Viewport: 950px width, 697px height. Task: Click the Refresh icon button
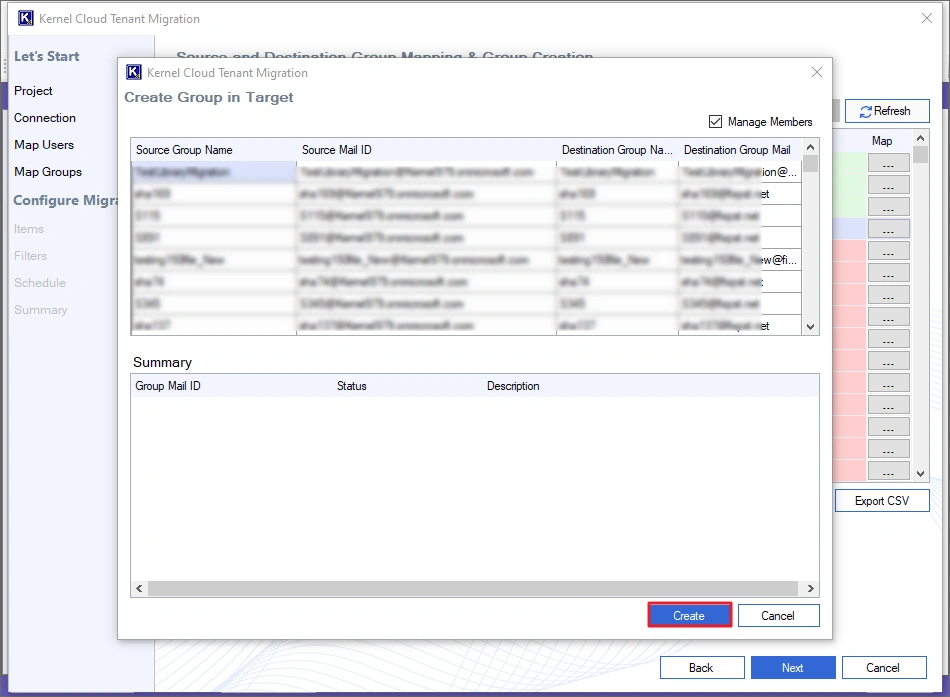pos(886,111)
